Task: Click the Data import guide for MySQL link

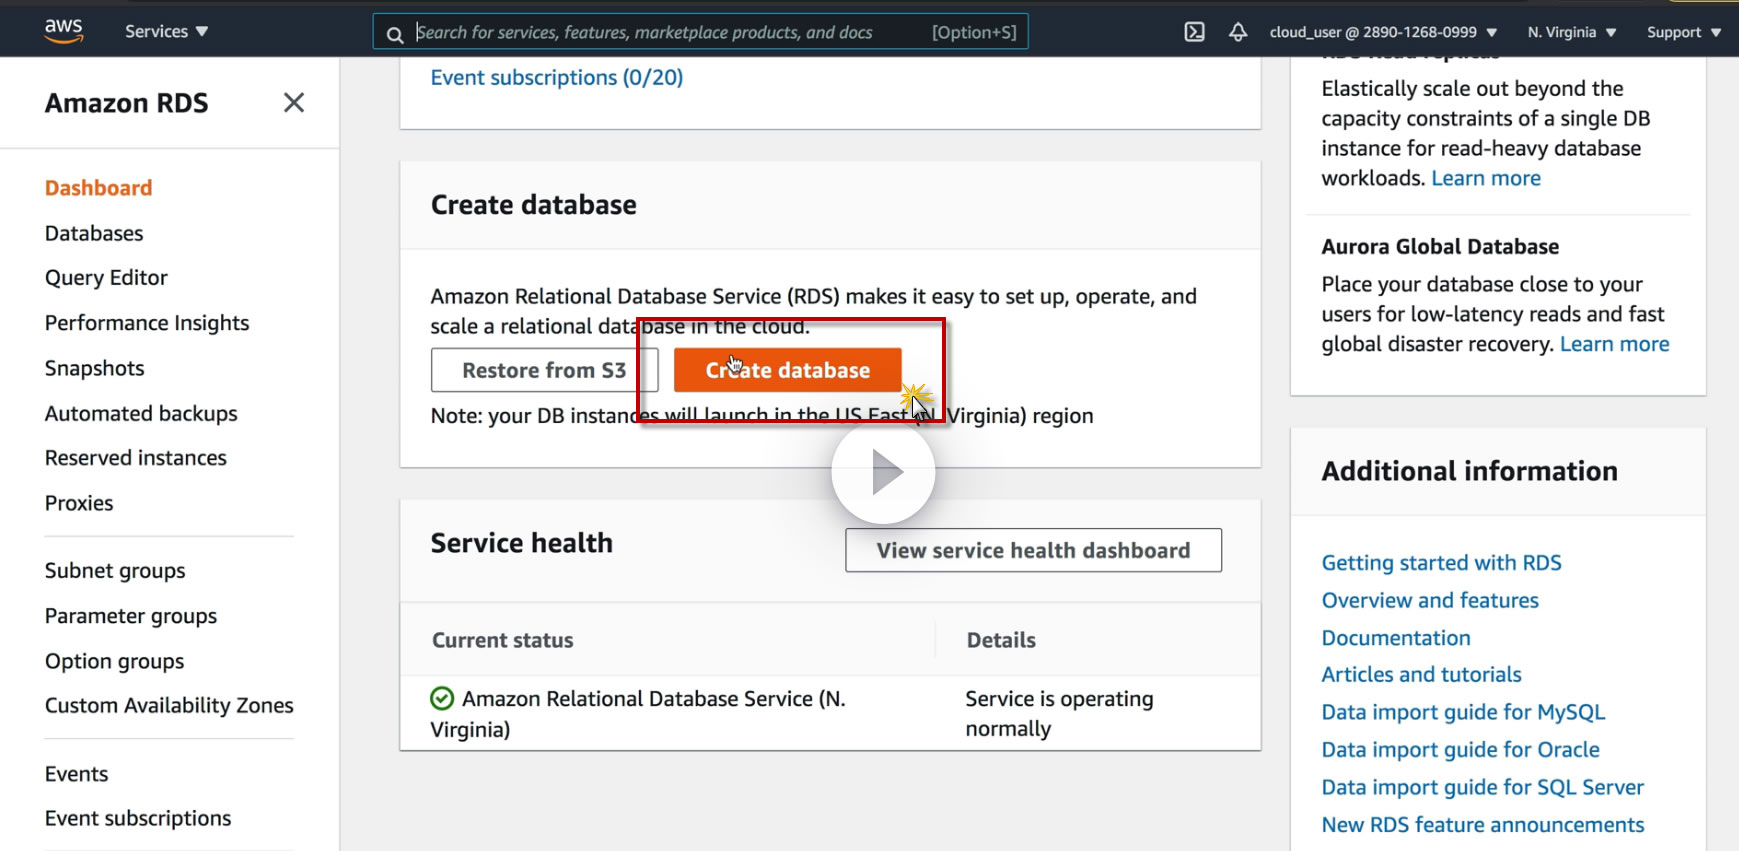Action: coord(1463,712)
